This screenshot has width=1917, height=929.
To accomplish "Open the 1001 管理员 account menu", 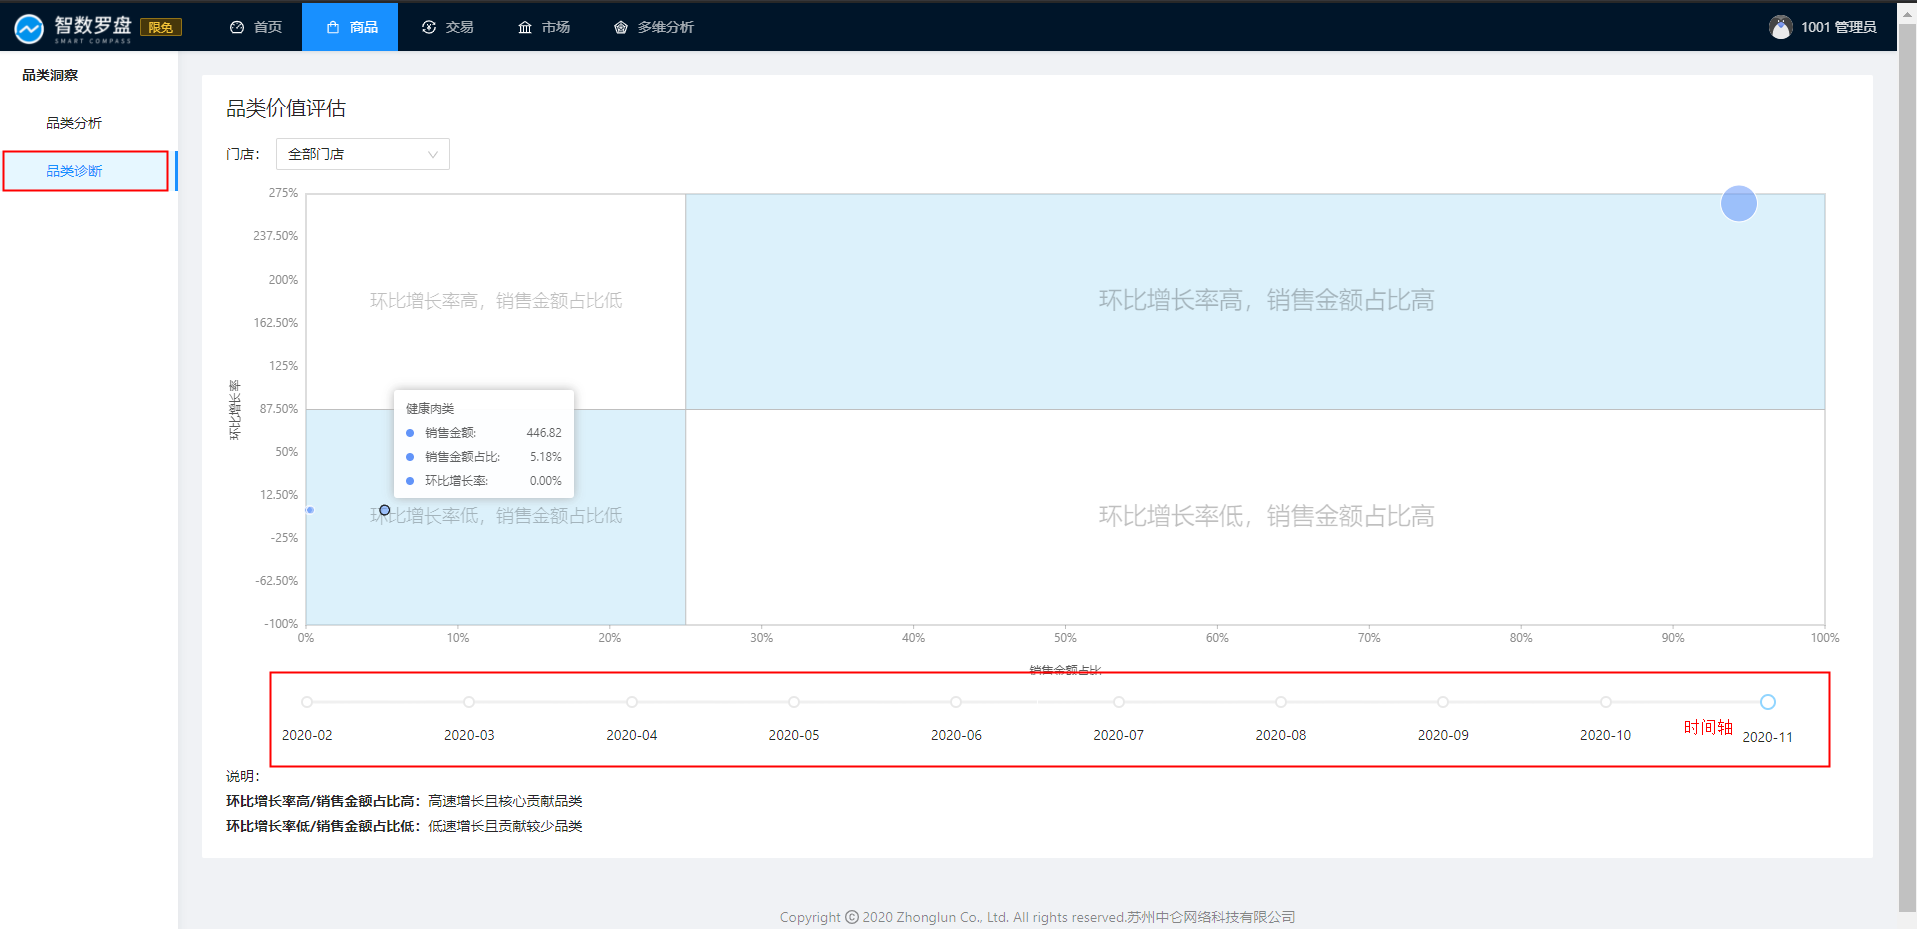I will click(x=1838, y=27).
